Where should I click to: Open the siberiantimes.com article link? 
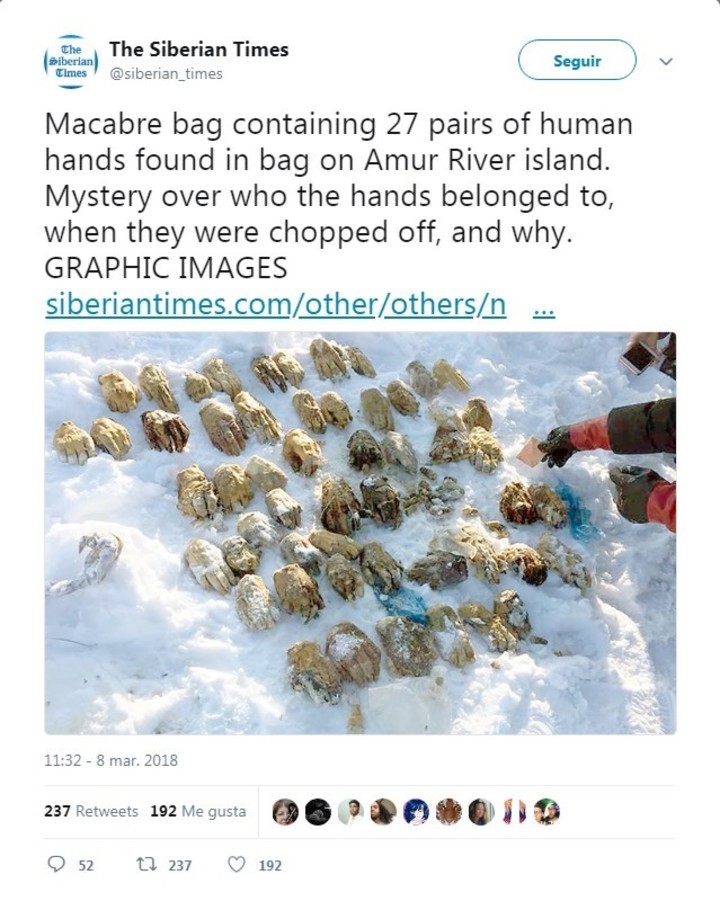[276, 304]
